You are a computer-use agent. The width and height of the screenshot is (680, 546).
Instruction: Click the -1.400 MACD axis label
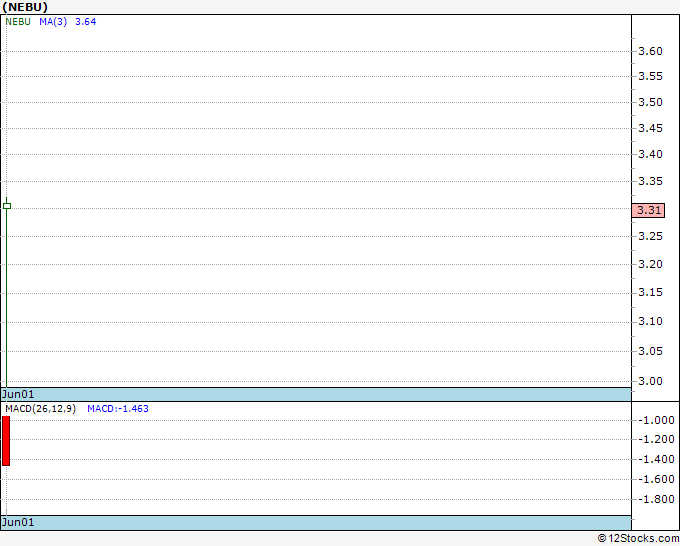pyautogui.click(x=656, y=459)
